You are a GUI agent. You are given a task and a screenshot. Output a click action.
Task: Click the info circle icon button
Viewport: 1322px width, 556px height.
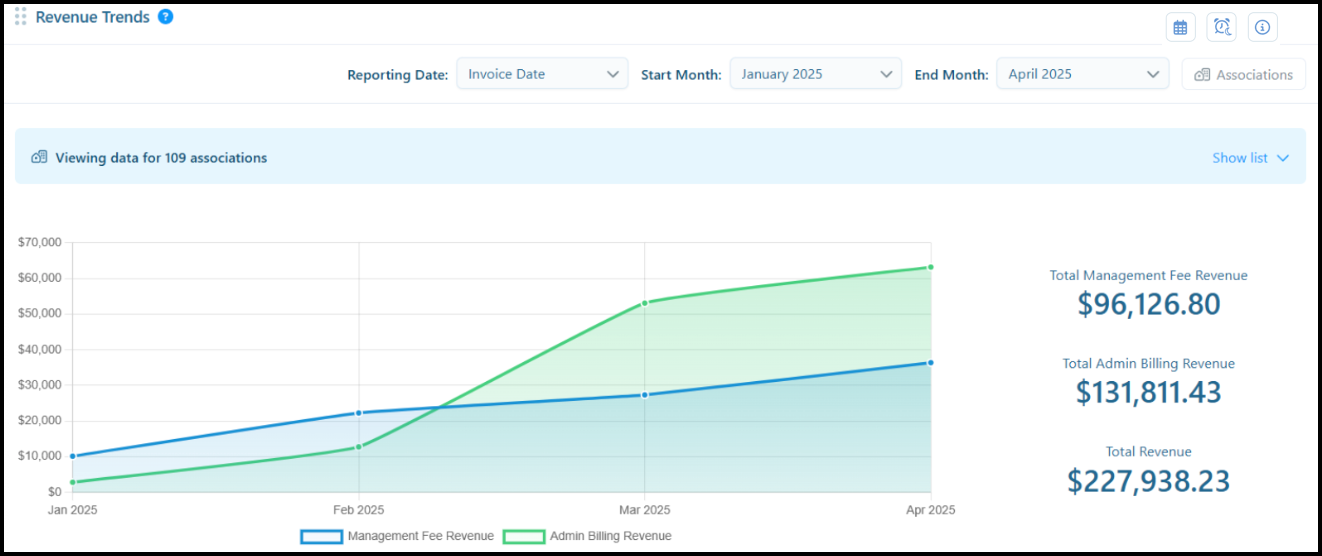(x=1262, y=27)
